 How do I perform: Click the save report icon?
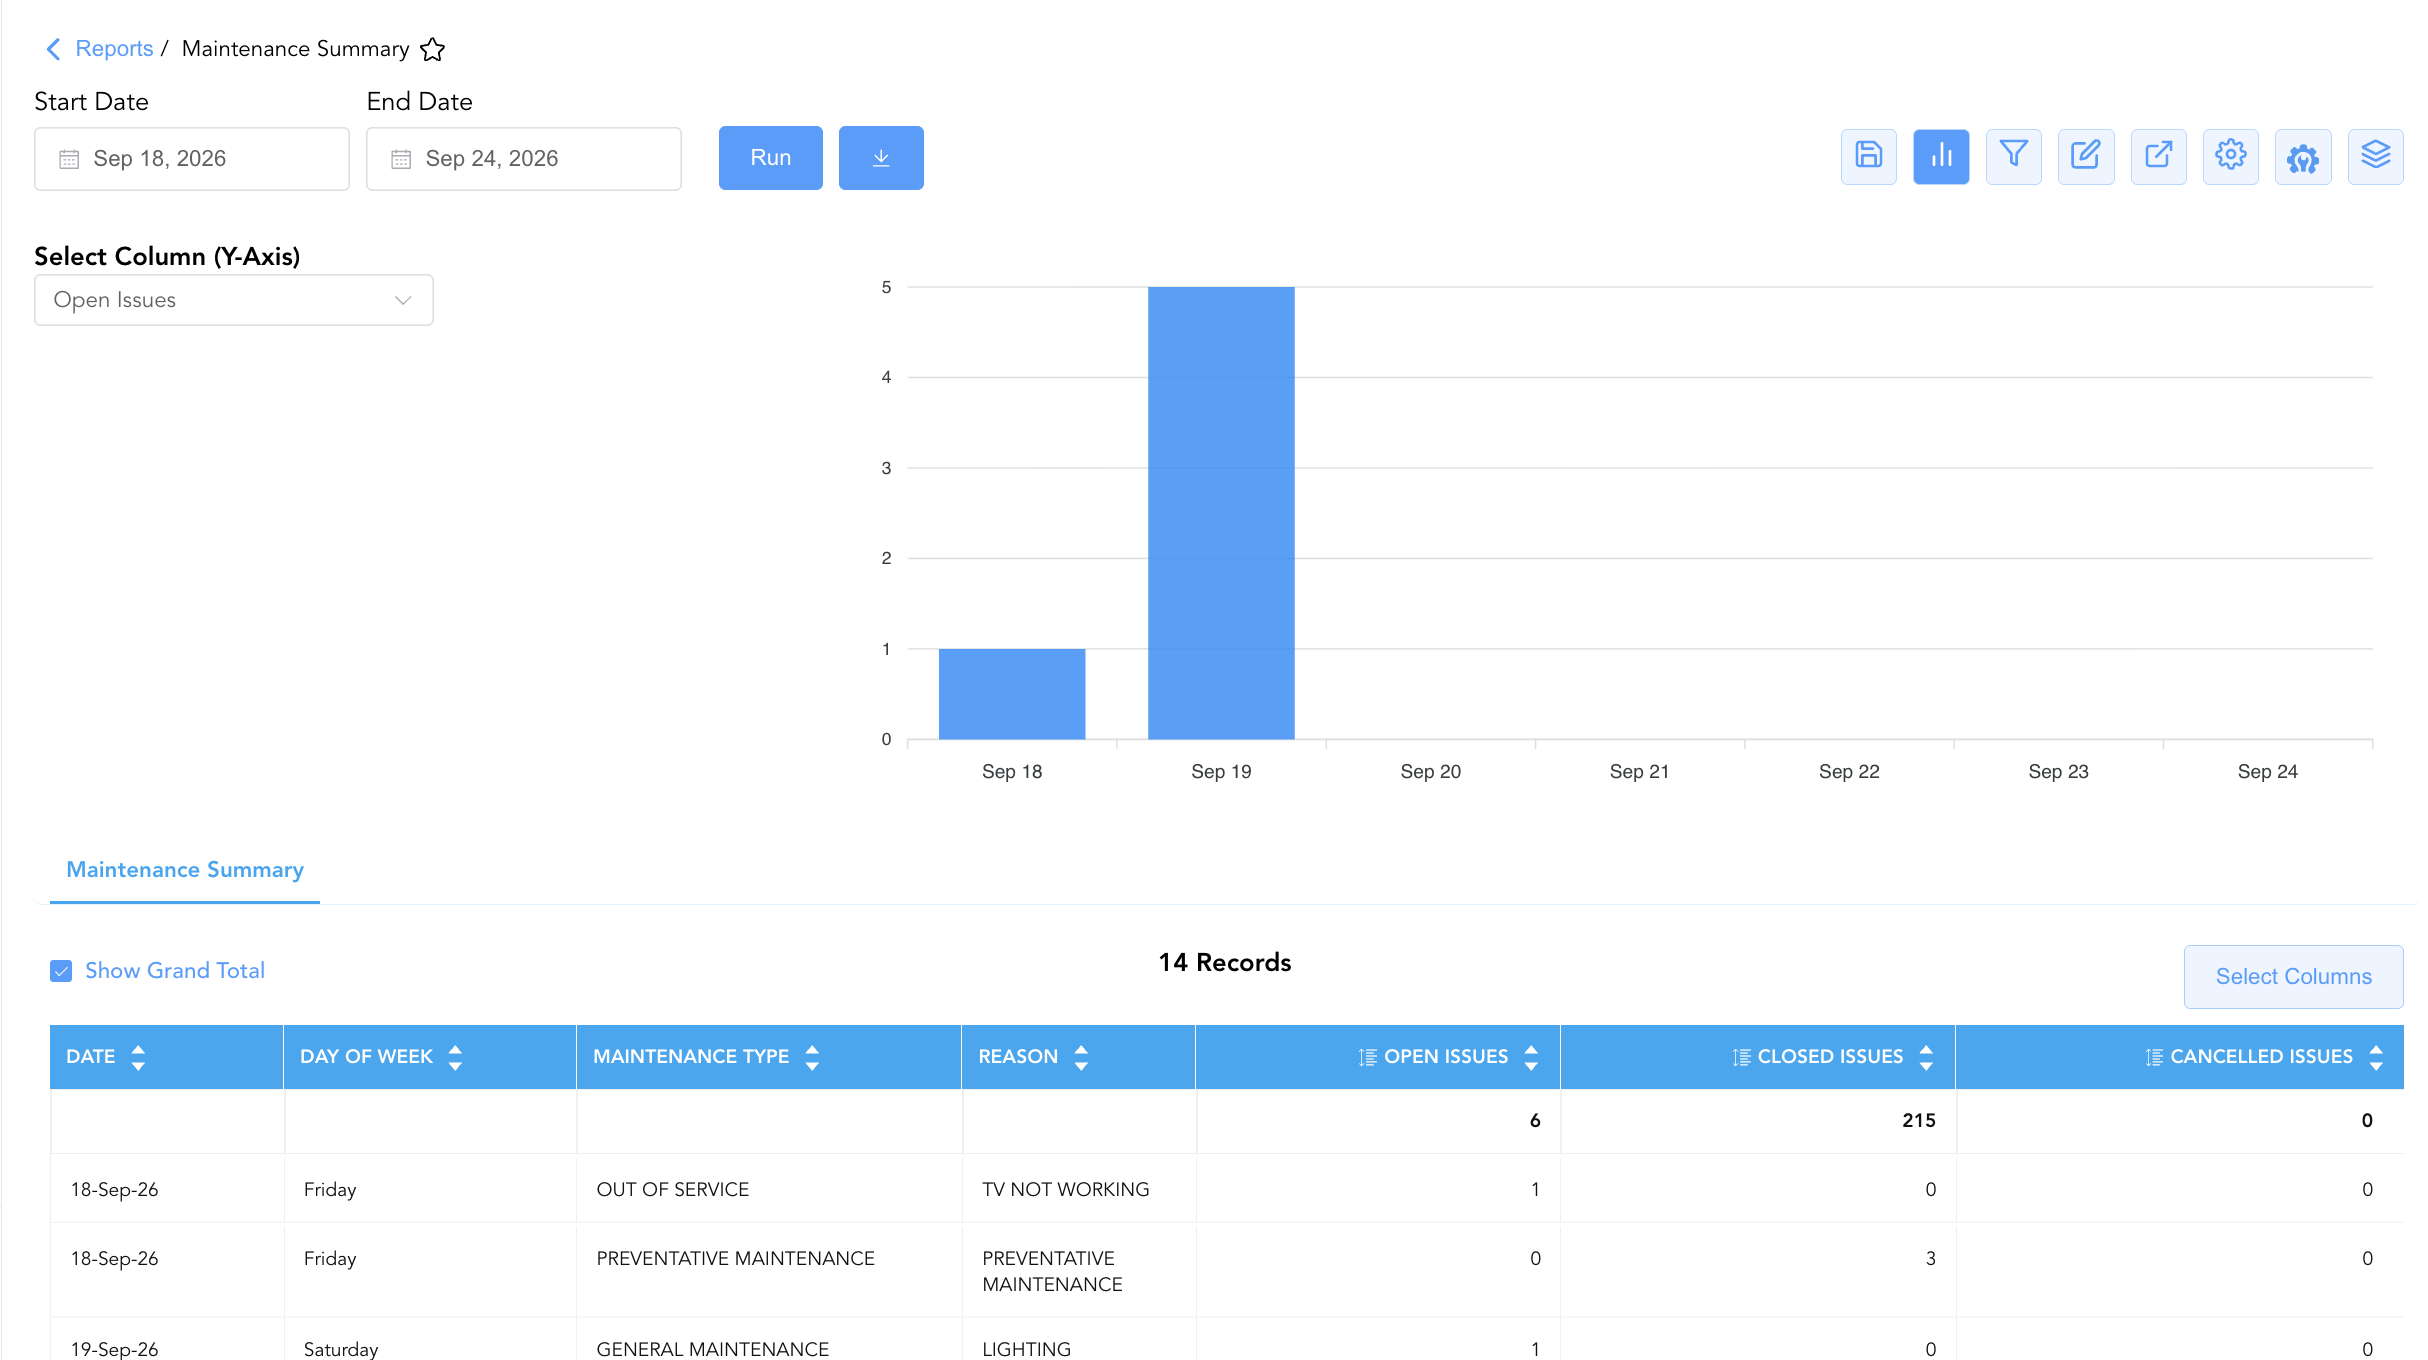[x=1868, y=156]
